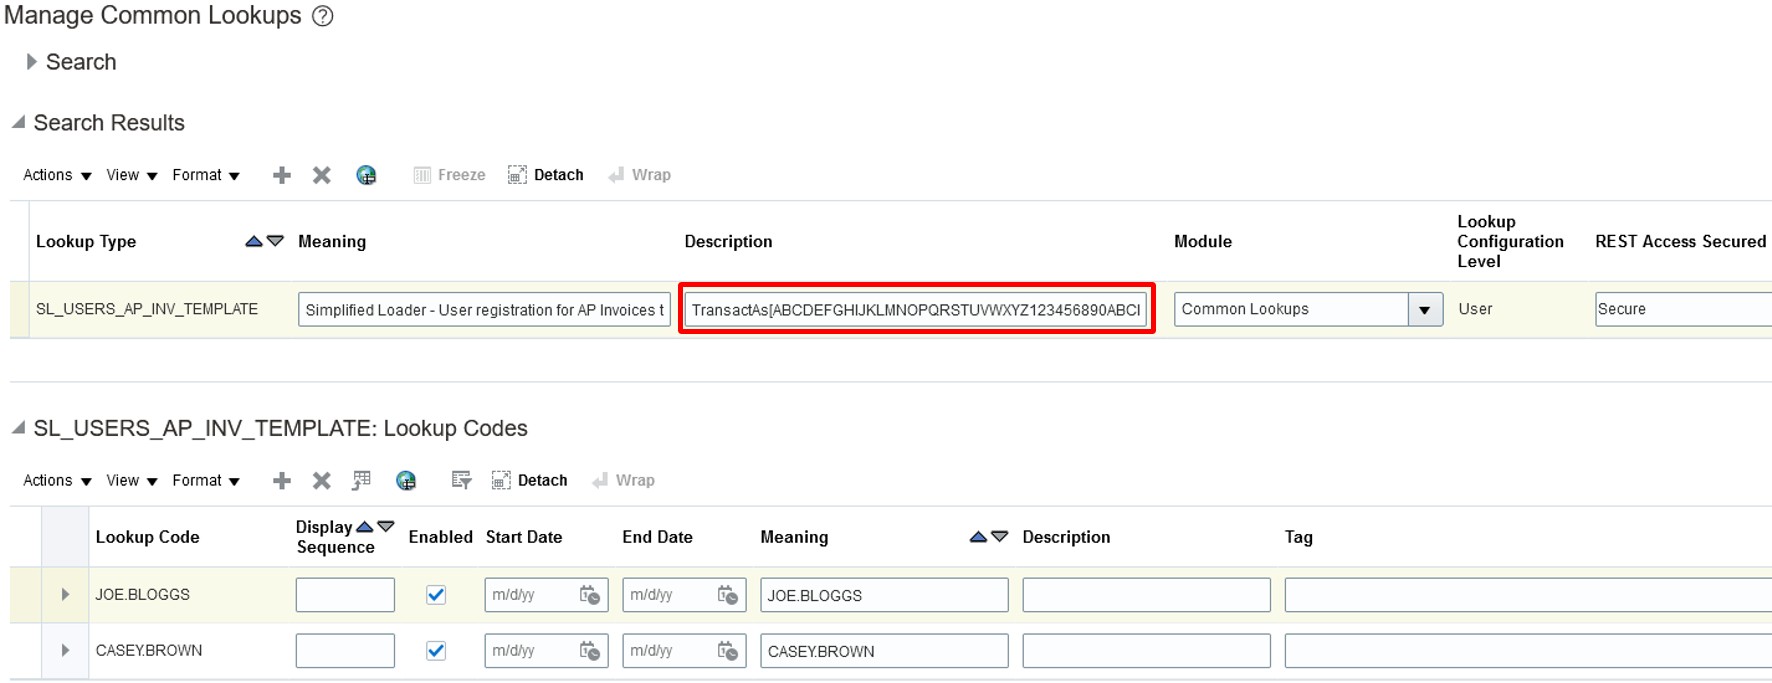This screenshot has width=1772, height=683.
Task: Click the REST Access Secured field
Action: tap(1683, 310)
